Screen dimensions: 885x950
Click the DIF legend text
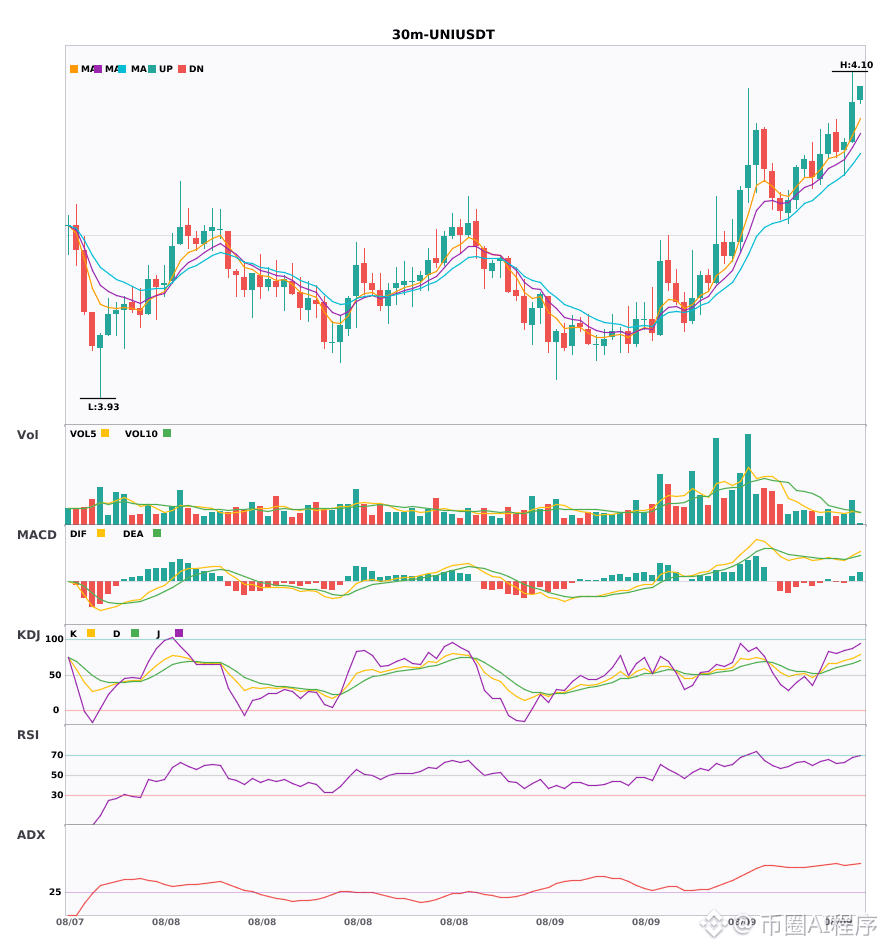tap(78, 534)
